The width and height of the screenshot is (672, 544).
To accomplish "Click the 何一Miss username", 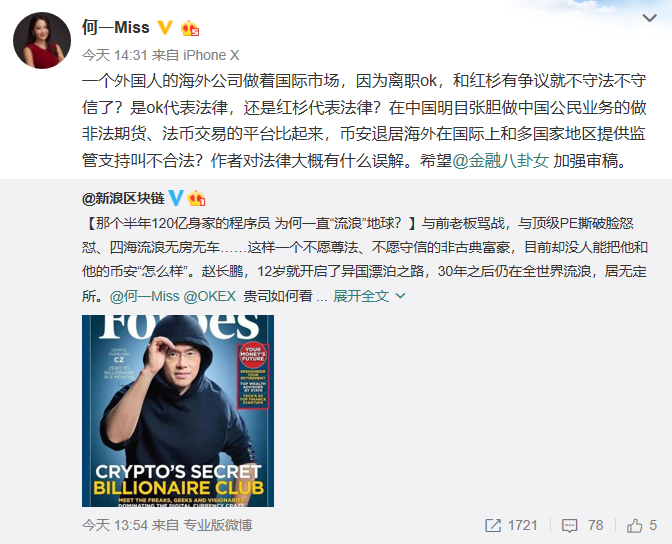I will tap(116, 28).
